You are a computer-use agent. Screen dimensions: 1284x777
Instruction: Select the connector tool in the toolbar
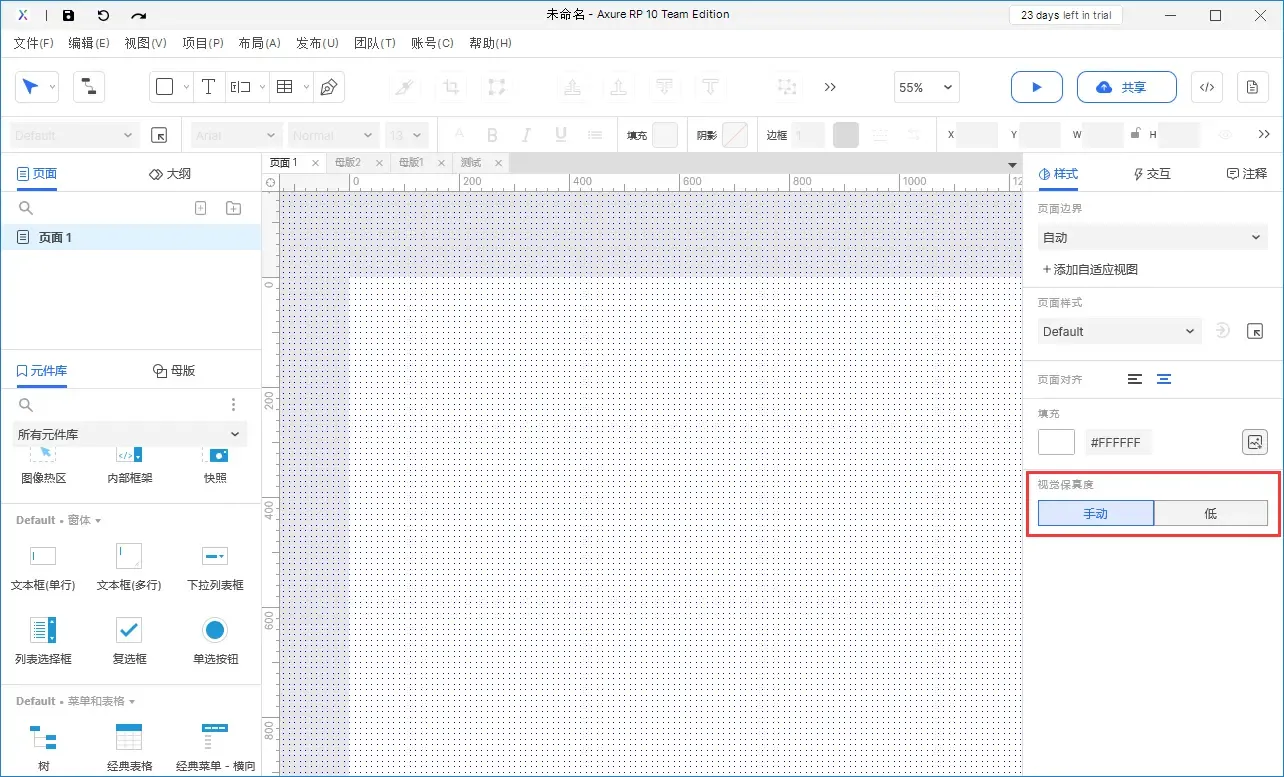point(88,87)
